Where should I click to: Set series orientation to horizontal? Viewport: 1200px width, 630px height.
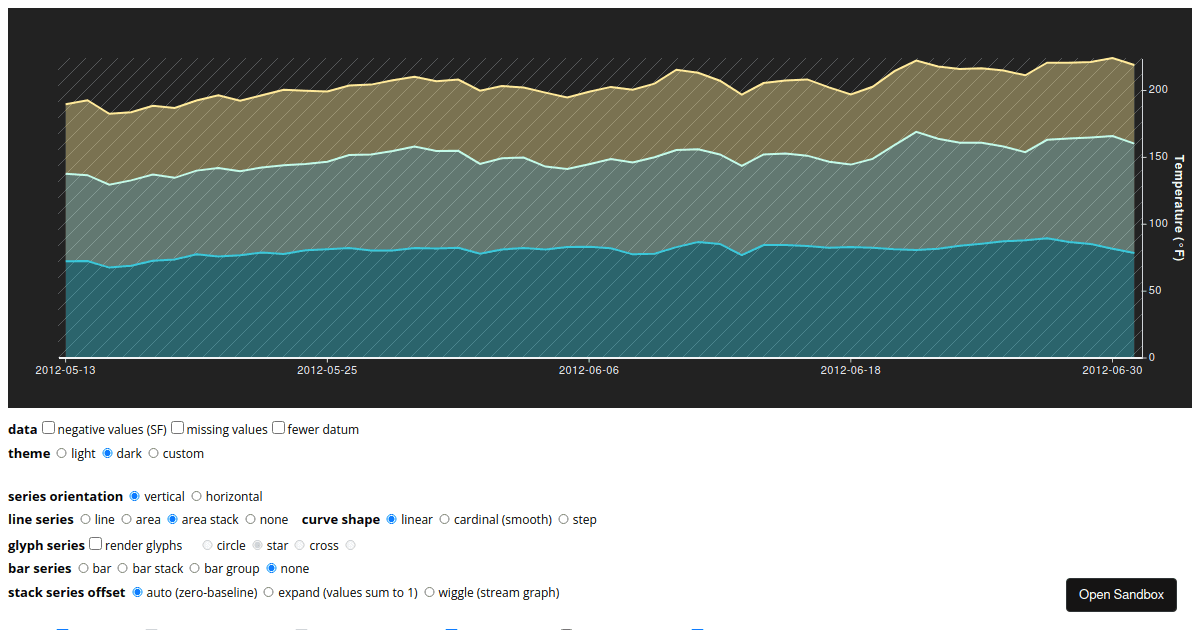click(x=198, y=496)
